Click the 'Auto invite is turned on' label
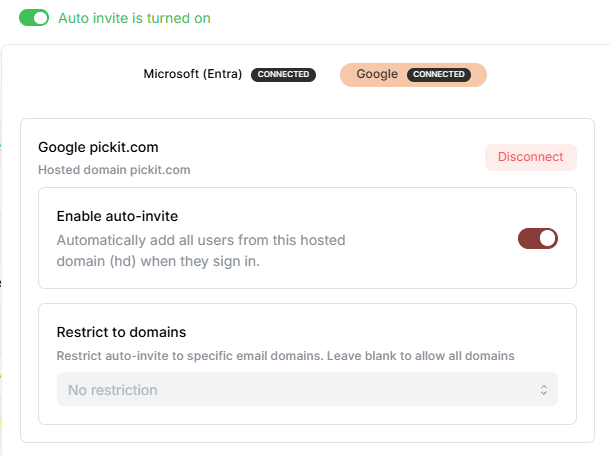The height and width of the screenshot is (457, 610). (x=134, y=18)
